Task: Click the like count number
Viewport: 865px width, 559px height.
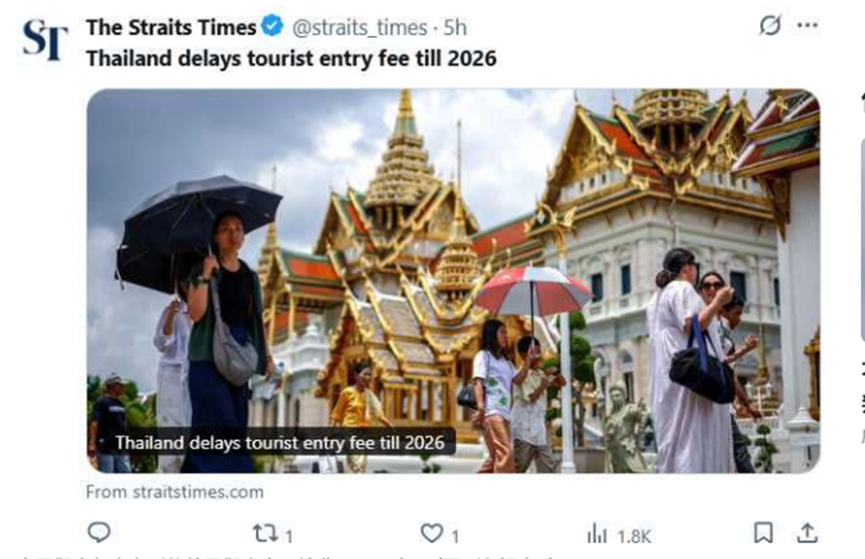Action: pyautogui.click(x=455, y=536)
